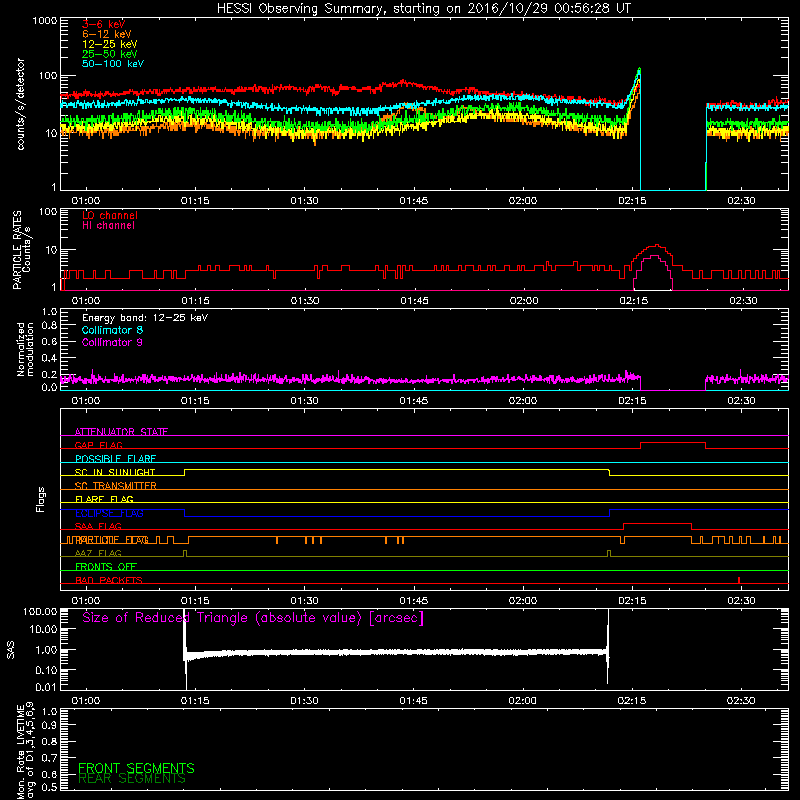The width and height of the screenshot is (800, 800).
Task: Click the raised SAA FLAG segment
Action: coord(657,523)
